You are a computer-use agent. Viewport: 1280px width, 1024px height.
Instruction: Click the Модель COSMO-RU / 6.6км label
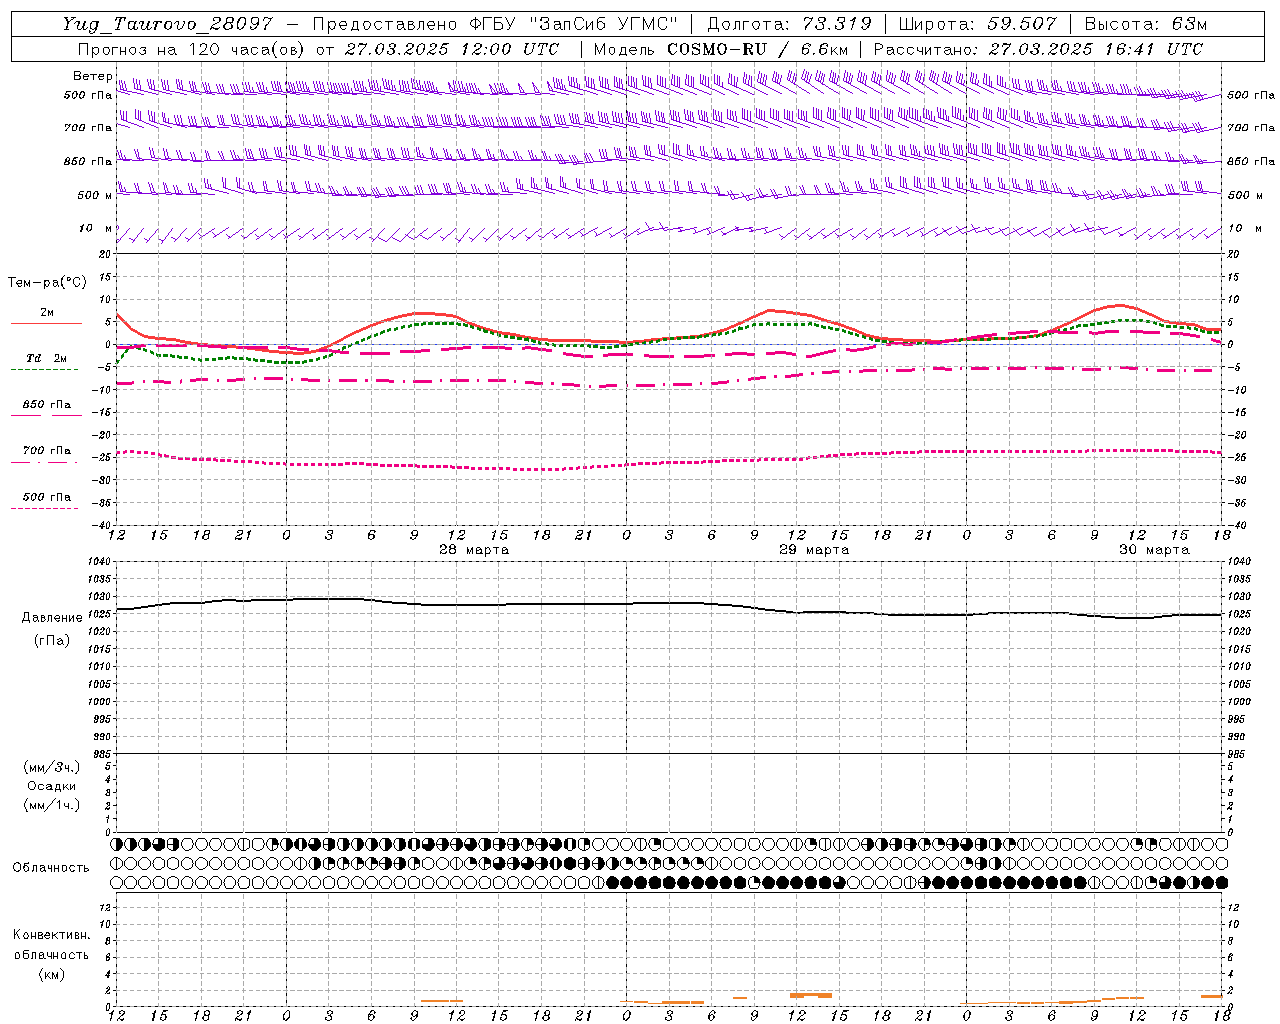click(x=721, y=49)
